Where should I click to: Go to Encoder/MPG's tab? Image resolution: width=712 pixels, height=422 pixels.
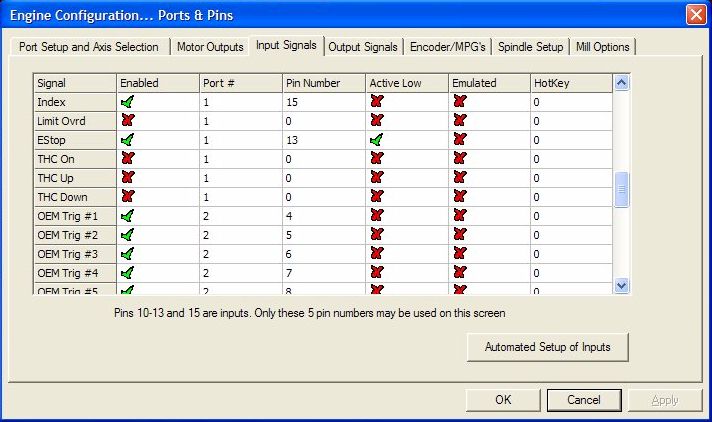pyautogui.click(x=448, y=47)
